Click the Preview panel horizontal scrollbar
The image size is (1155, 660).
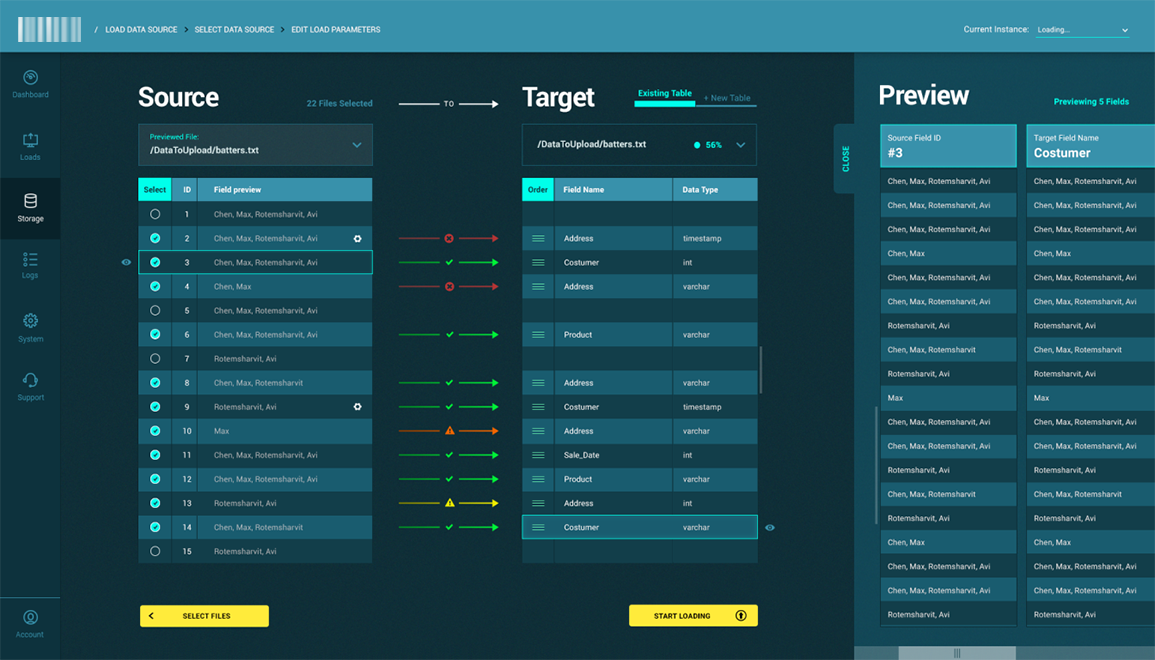tap(957, 653)
